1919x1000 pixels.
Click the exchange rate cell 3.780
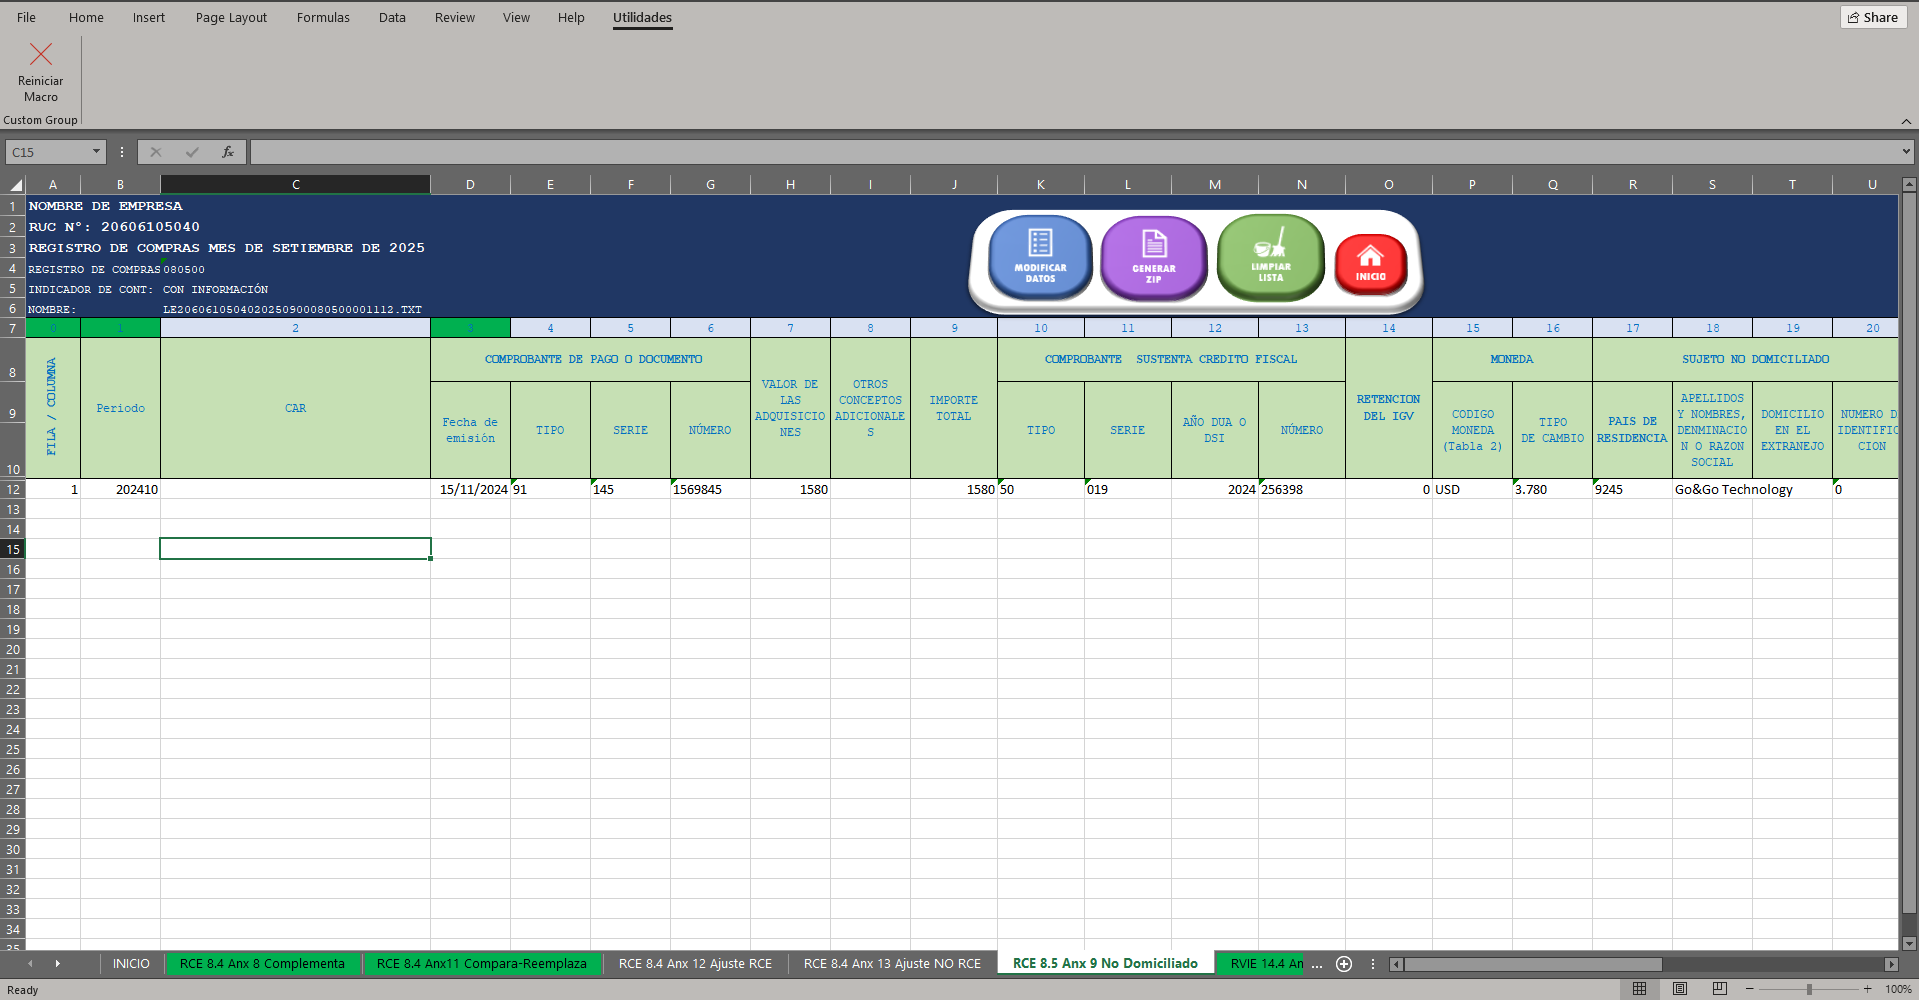(1552, 489)
